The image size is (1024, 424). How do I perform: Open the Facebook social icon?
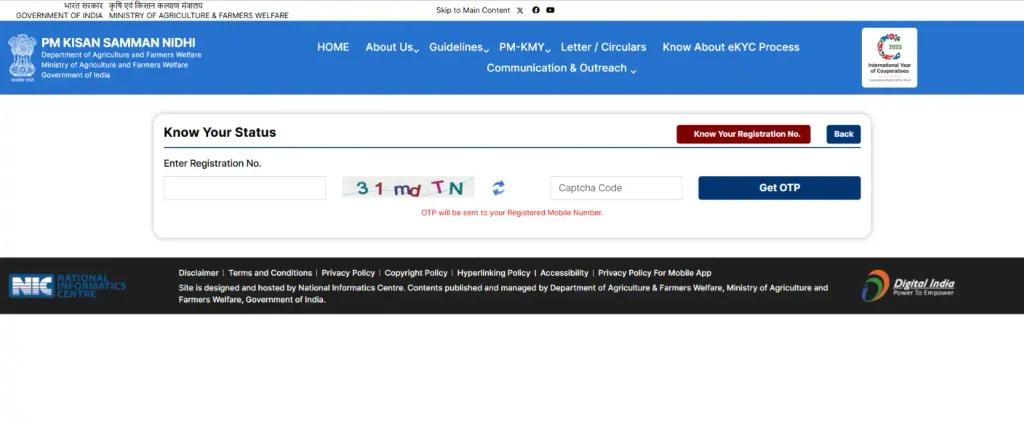[536, 10]
